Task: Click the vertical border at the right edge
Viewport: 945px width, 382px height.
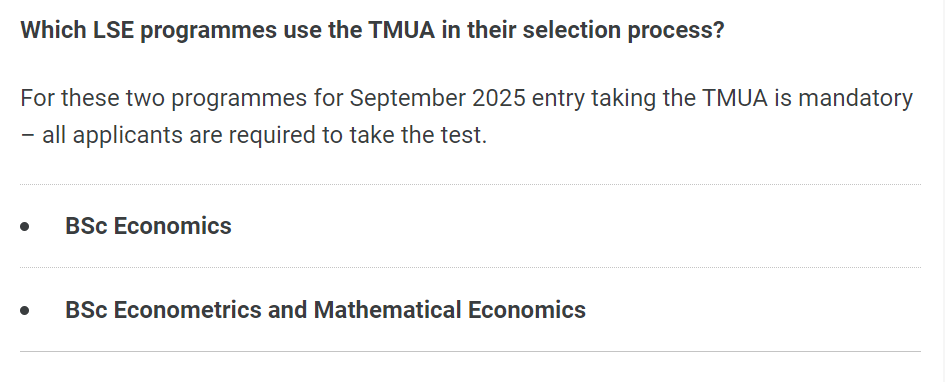Action: pyautogui.click(x=943, y=191)
